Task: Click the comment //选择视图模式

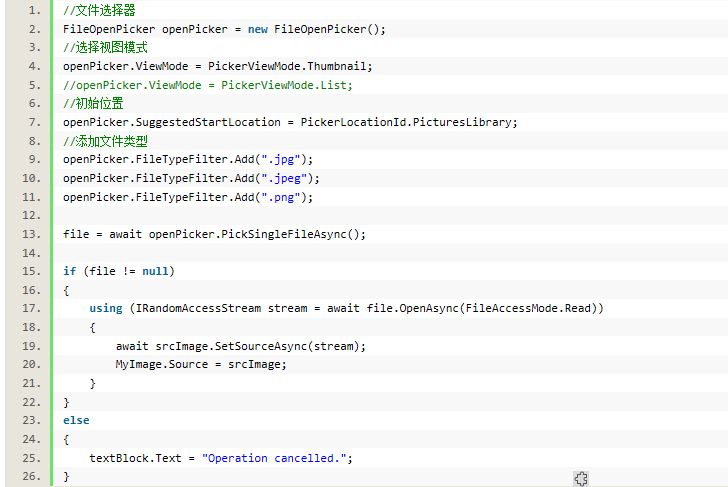Action: [x=105, y=47]
